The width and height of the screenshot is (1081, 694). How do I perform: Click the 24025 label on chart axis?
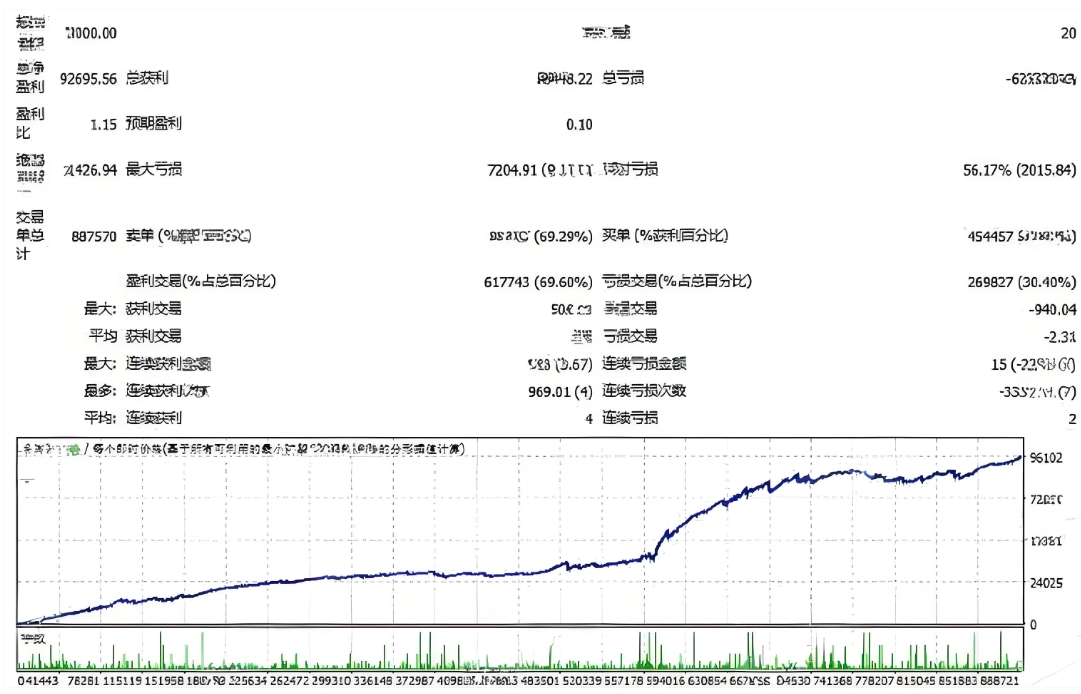tap(1045, 583)
